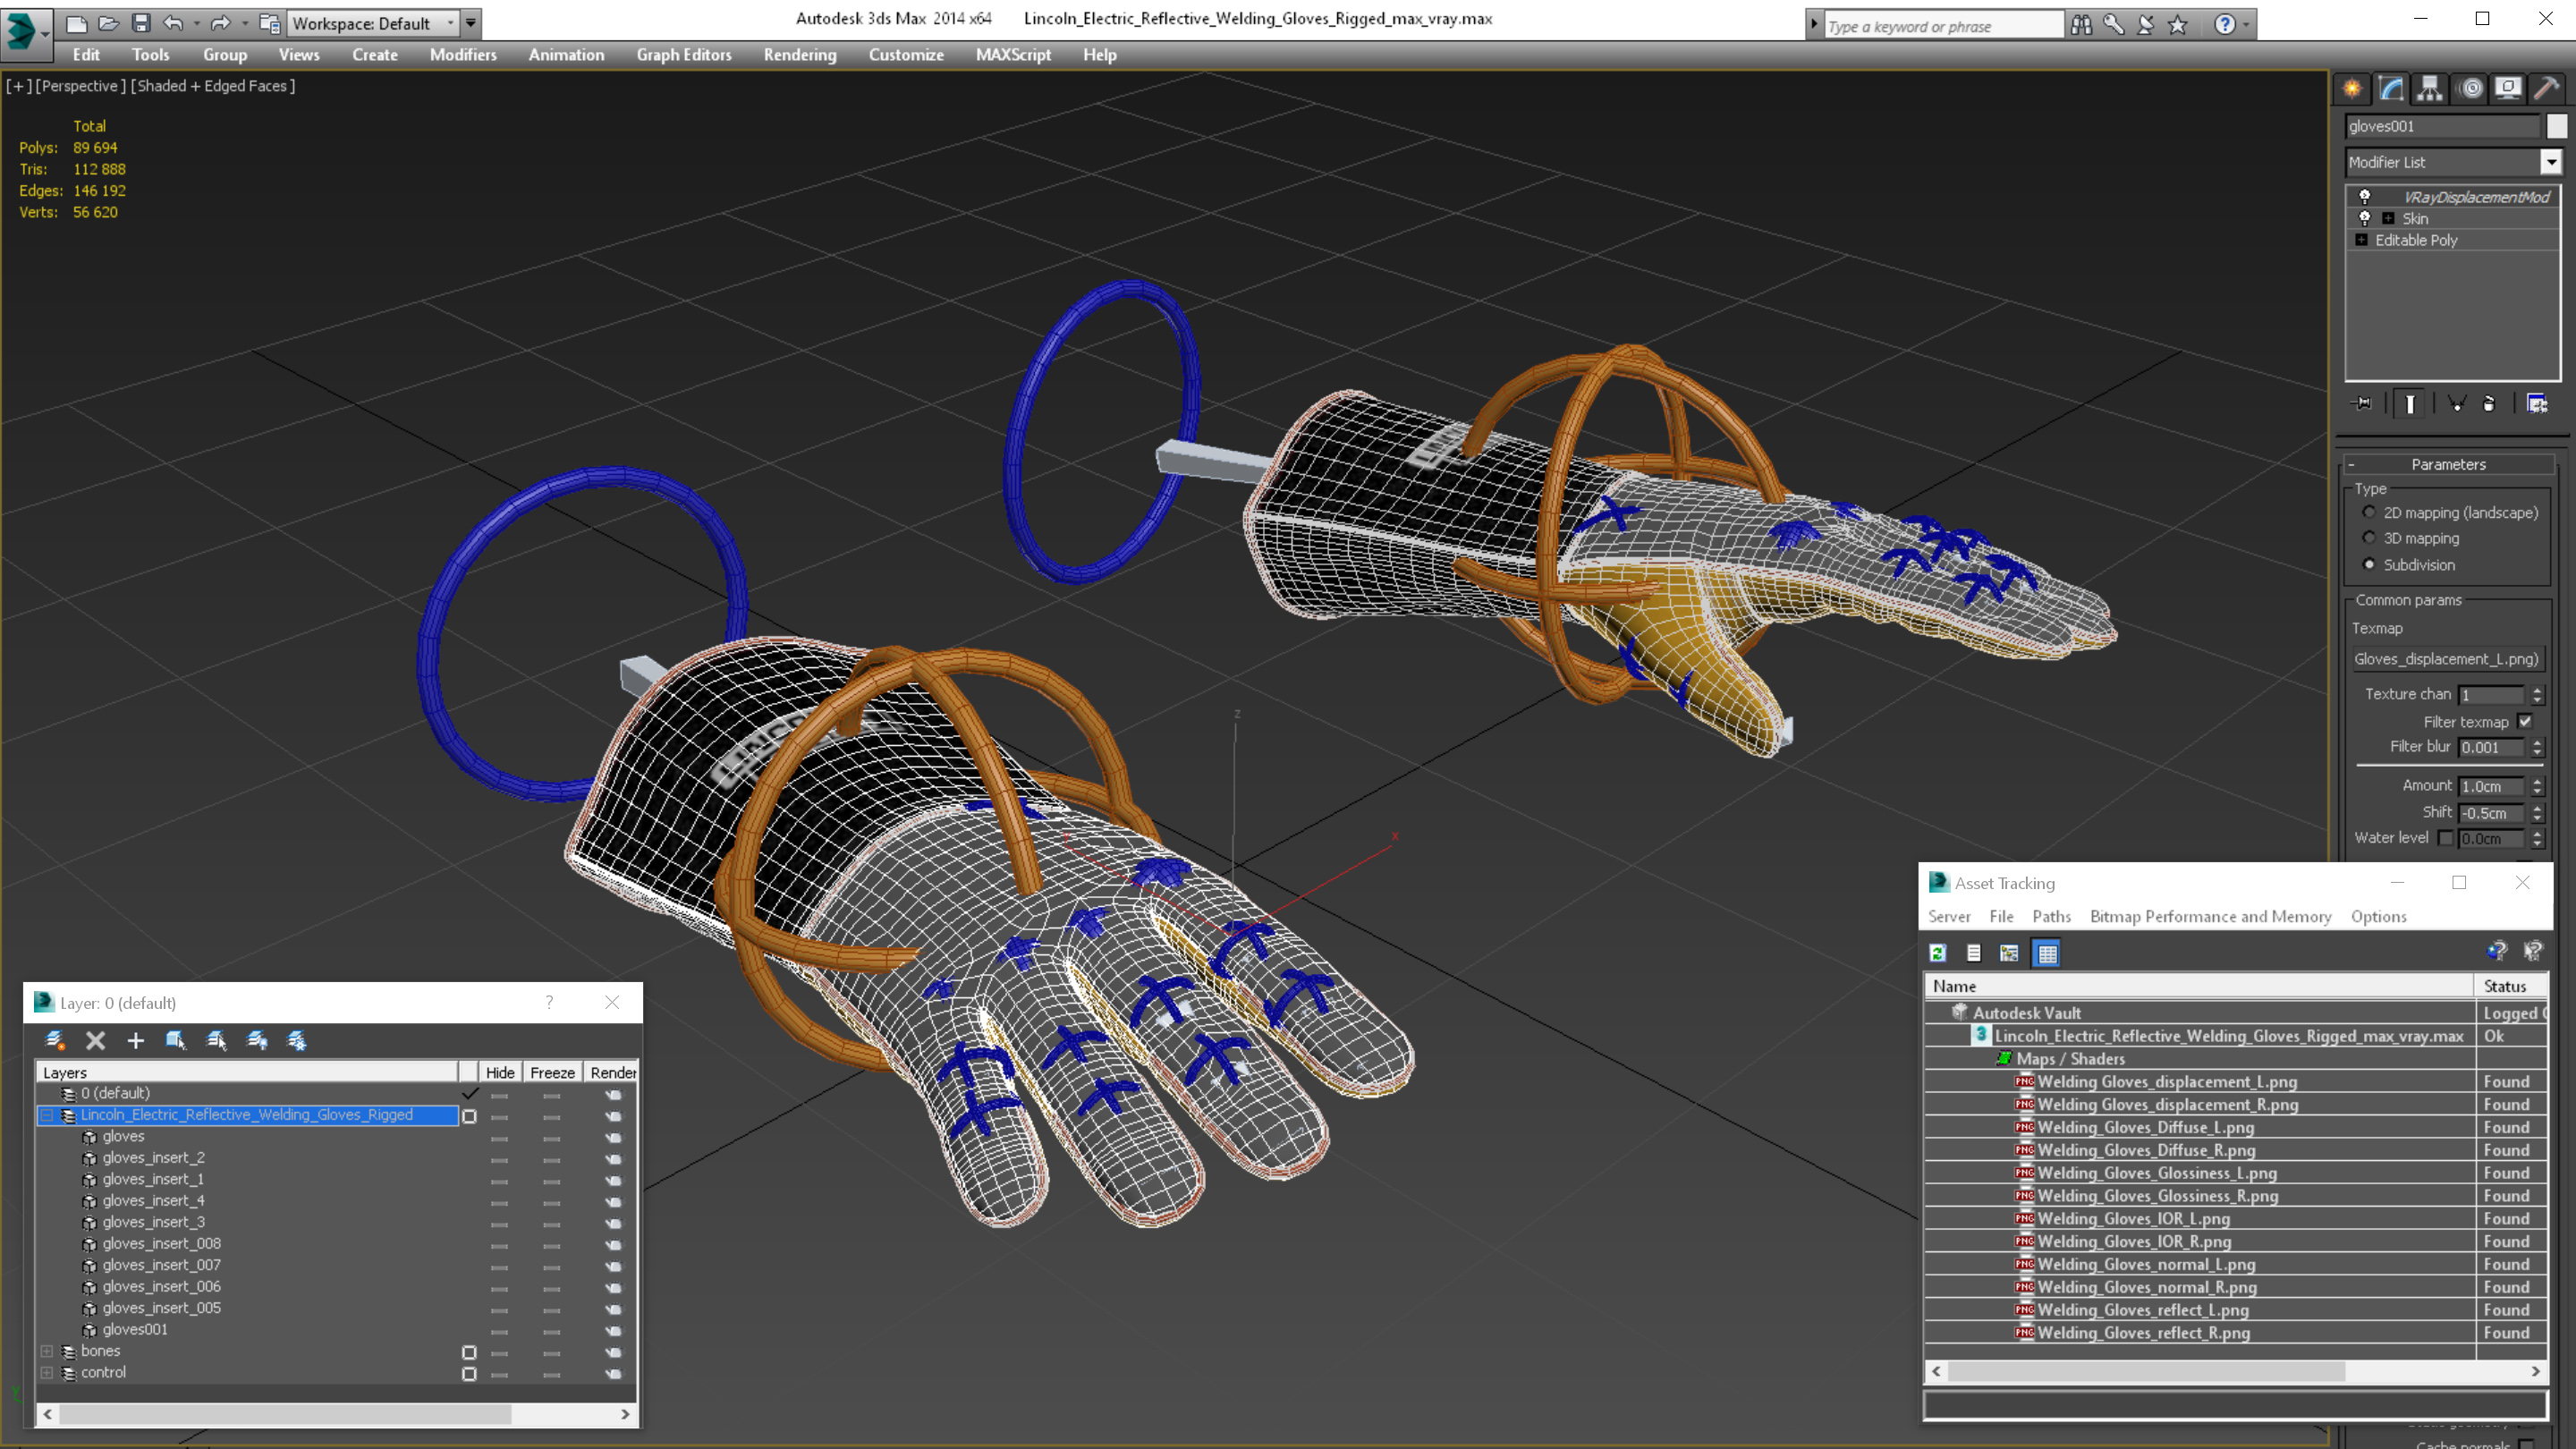Click Remove Modifier trash icon
This screenshot has width=2576, height=1449.
2489,403
